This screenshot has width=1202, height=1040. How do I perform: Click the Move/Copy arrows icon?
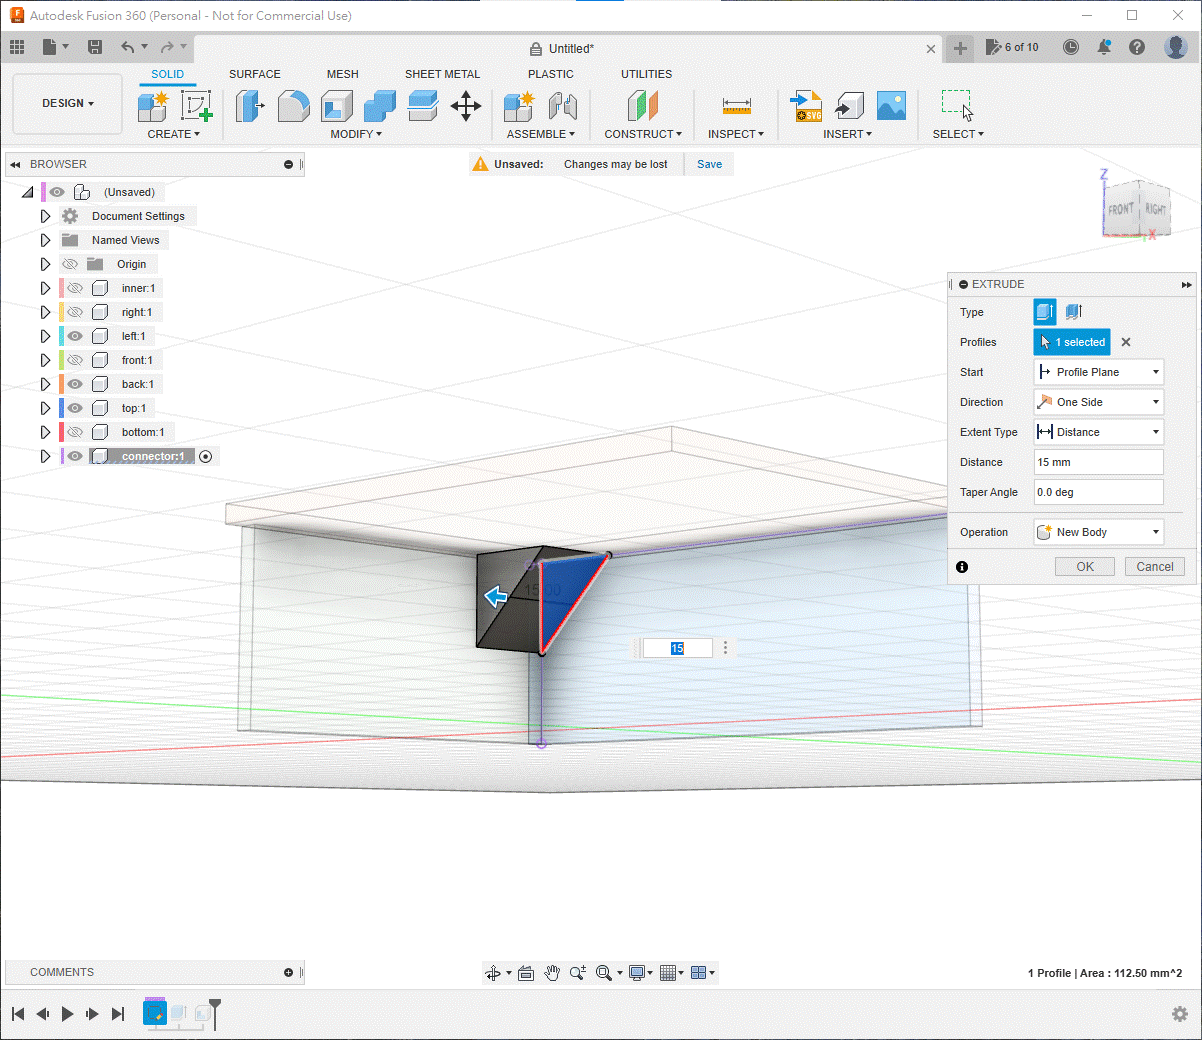[x=466, y=105]
